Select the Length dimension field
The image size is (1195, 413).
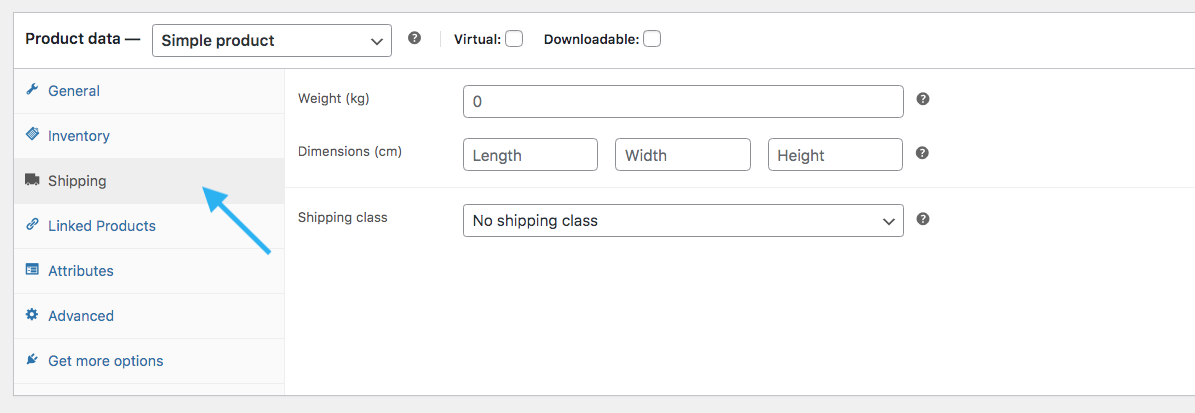[x=530, y=155]
